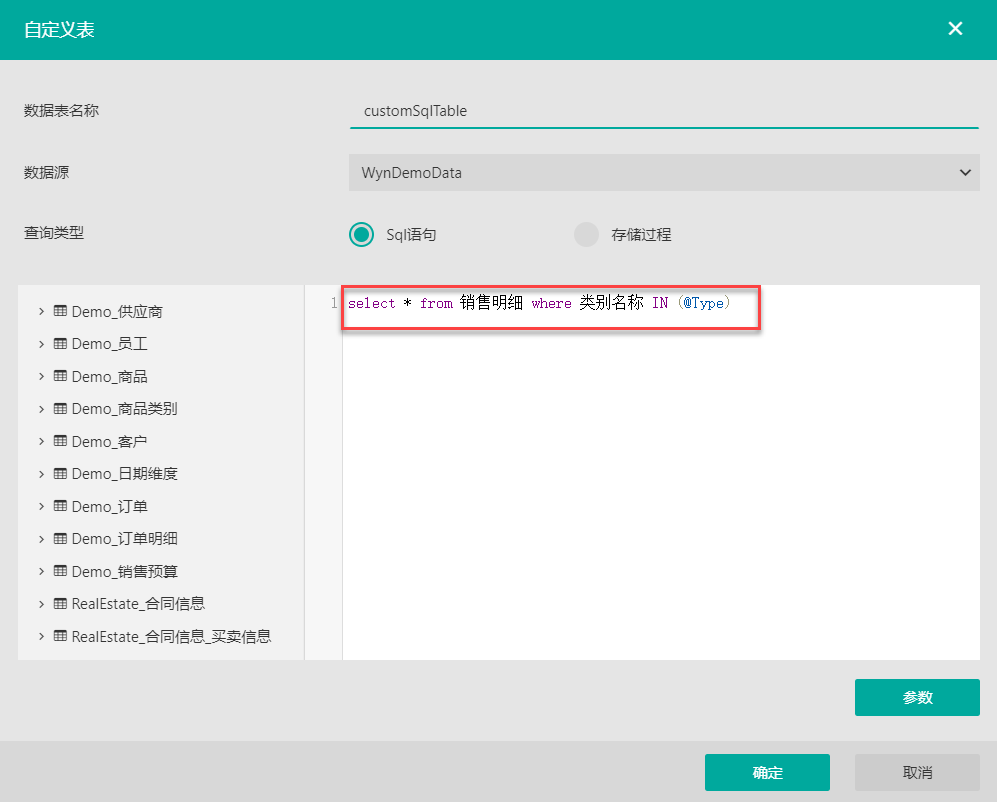The width and height of the screenshot is (997, 802).
Task: Click the table icon next to Demo_员工
Action: [60, 343]
